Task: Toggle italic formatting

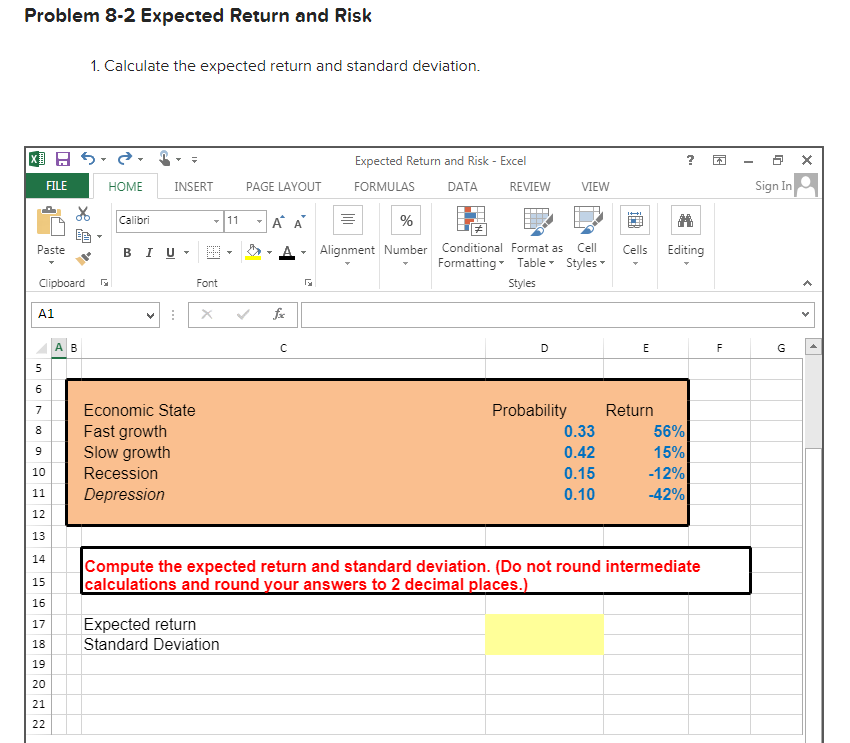Action: click(x=148, y=253)
